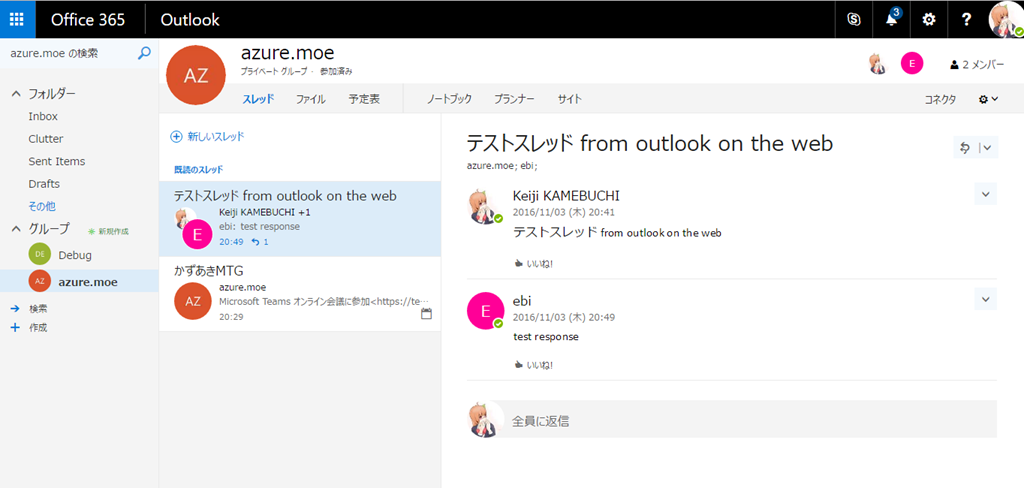Image resolution: width=1024 pixels, height=488 pixels.
Task: Collapse the フォルダー section
Action: point(16,94)
